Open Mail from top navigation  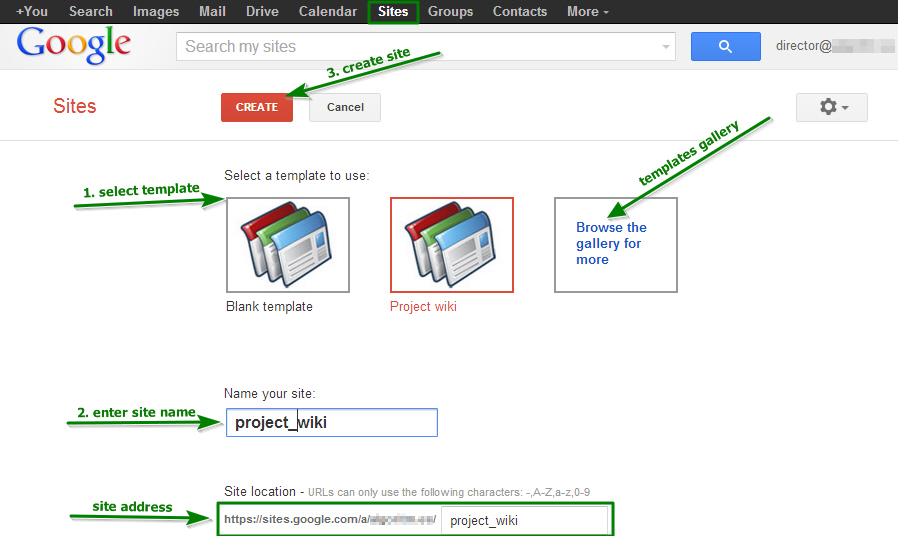point(212,11)
